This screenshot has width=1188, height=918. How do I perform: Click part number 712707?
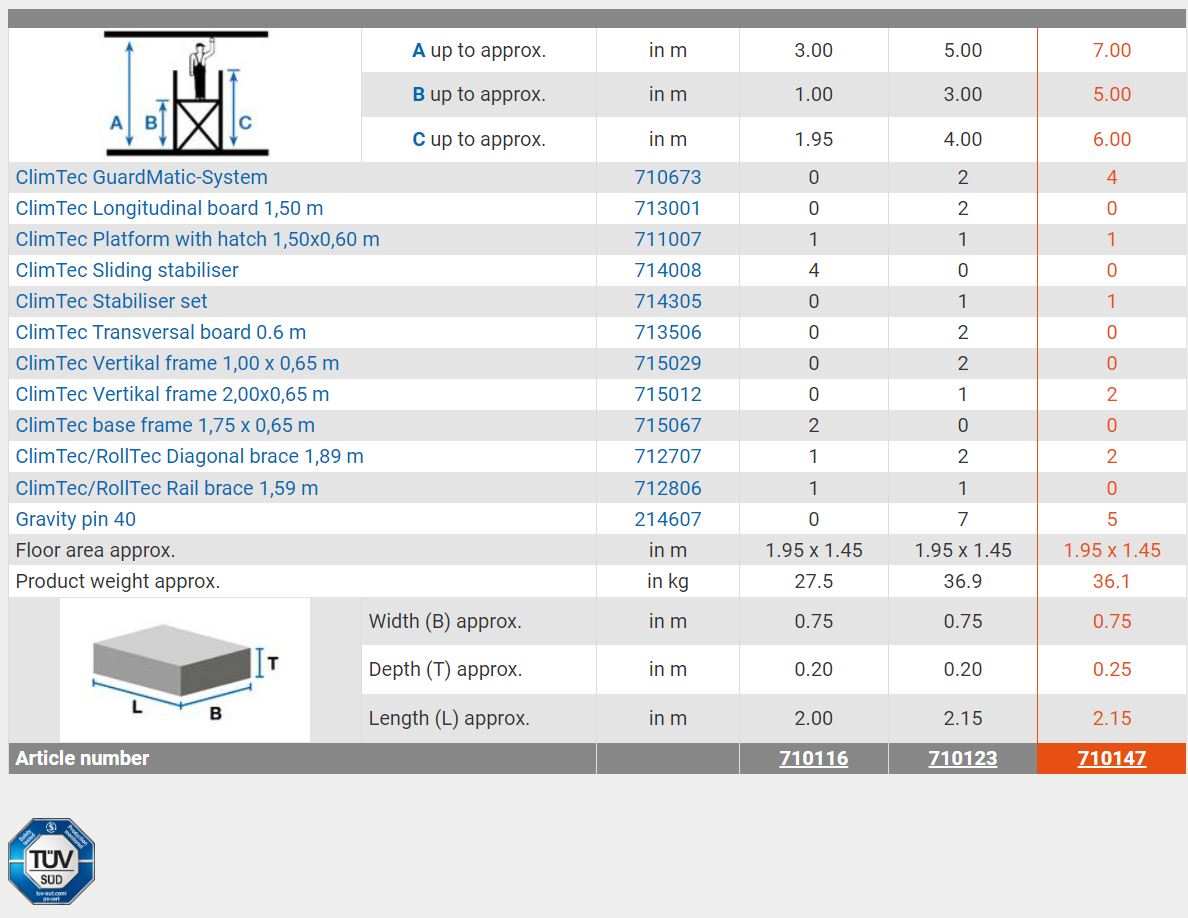(x=667, y=457)
